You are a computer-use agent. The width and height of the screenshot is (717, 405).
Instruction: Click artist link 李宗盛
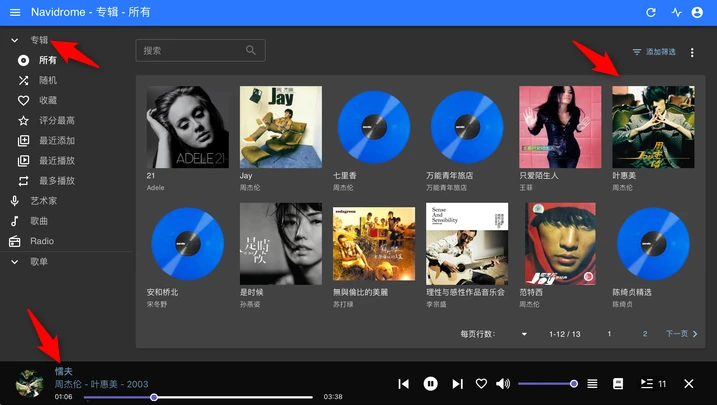[x=437, y=304]
